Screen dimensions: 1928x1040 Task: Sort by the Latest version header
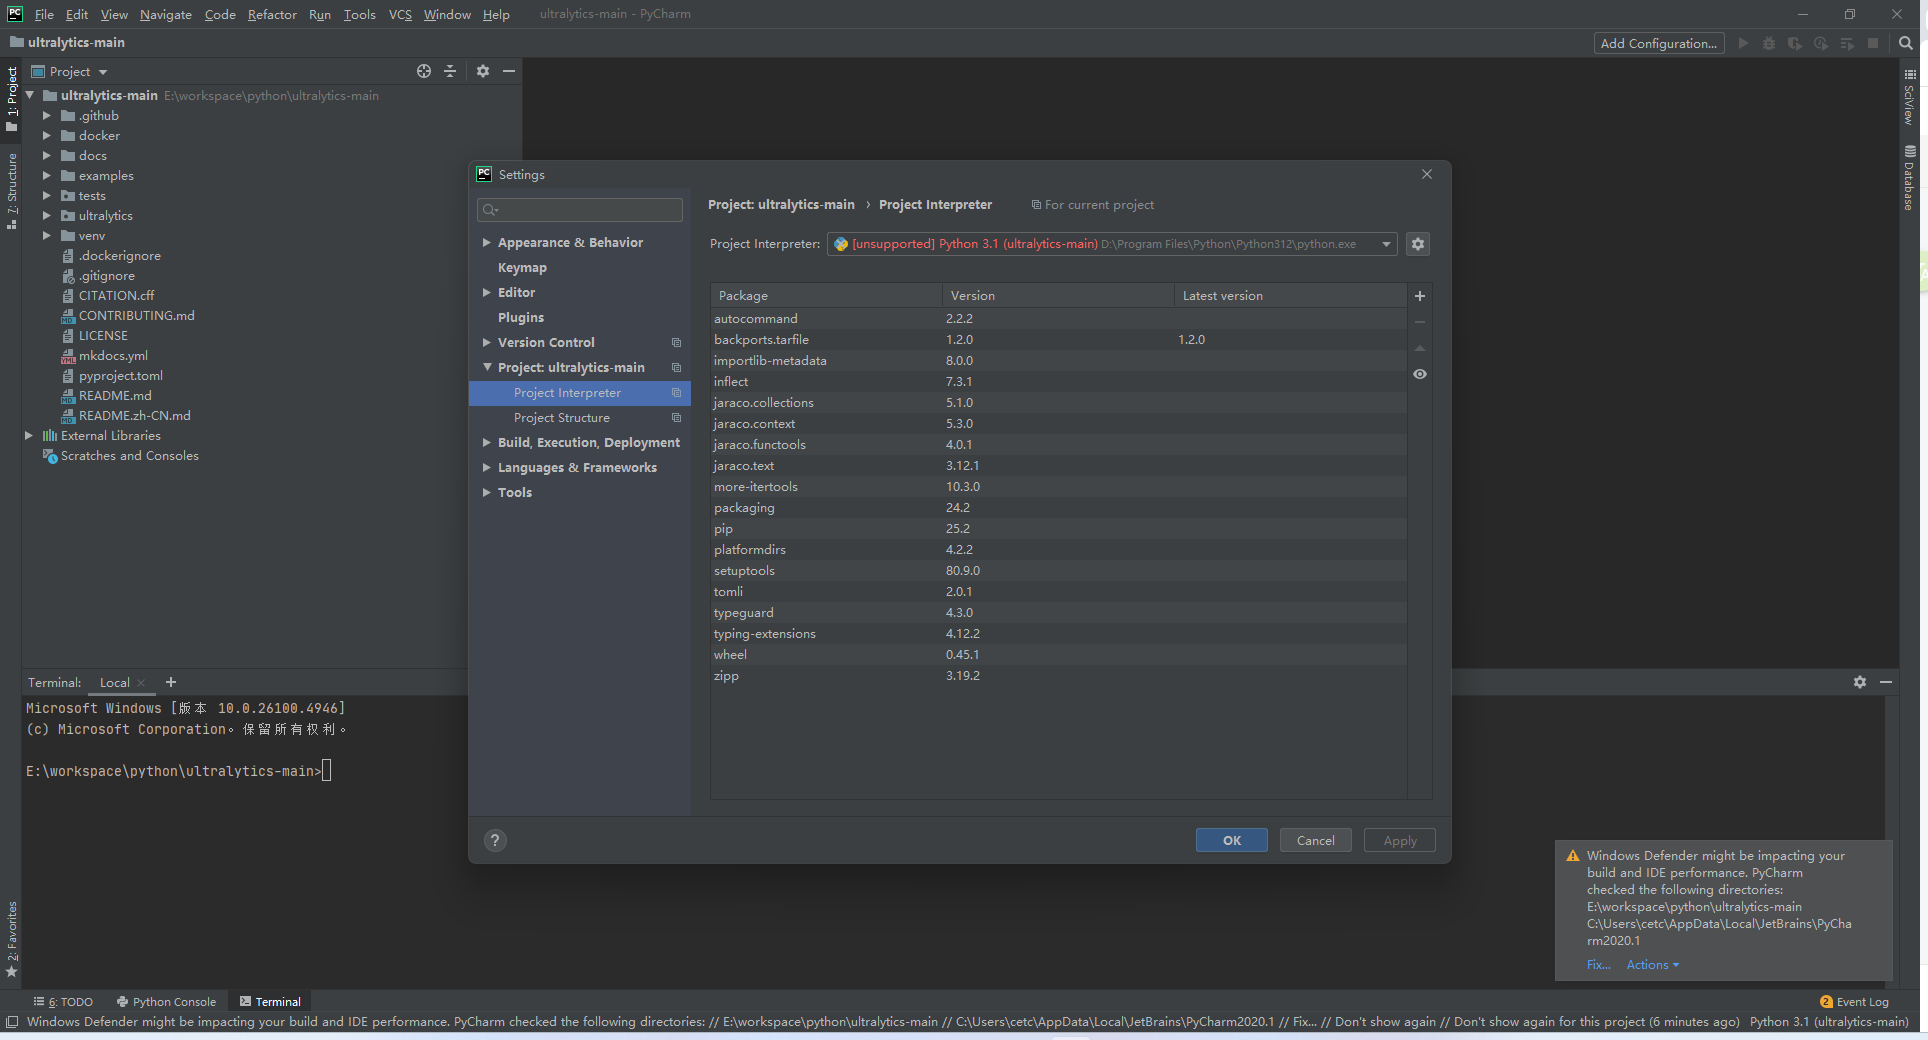[1290, 296]
